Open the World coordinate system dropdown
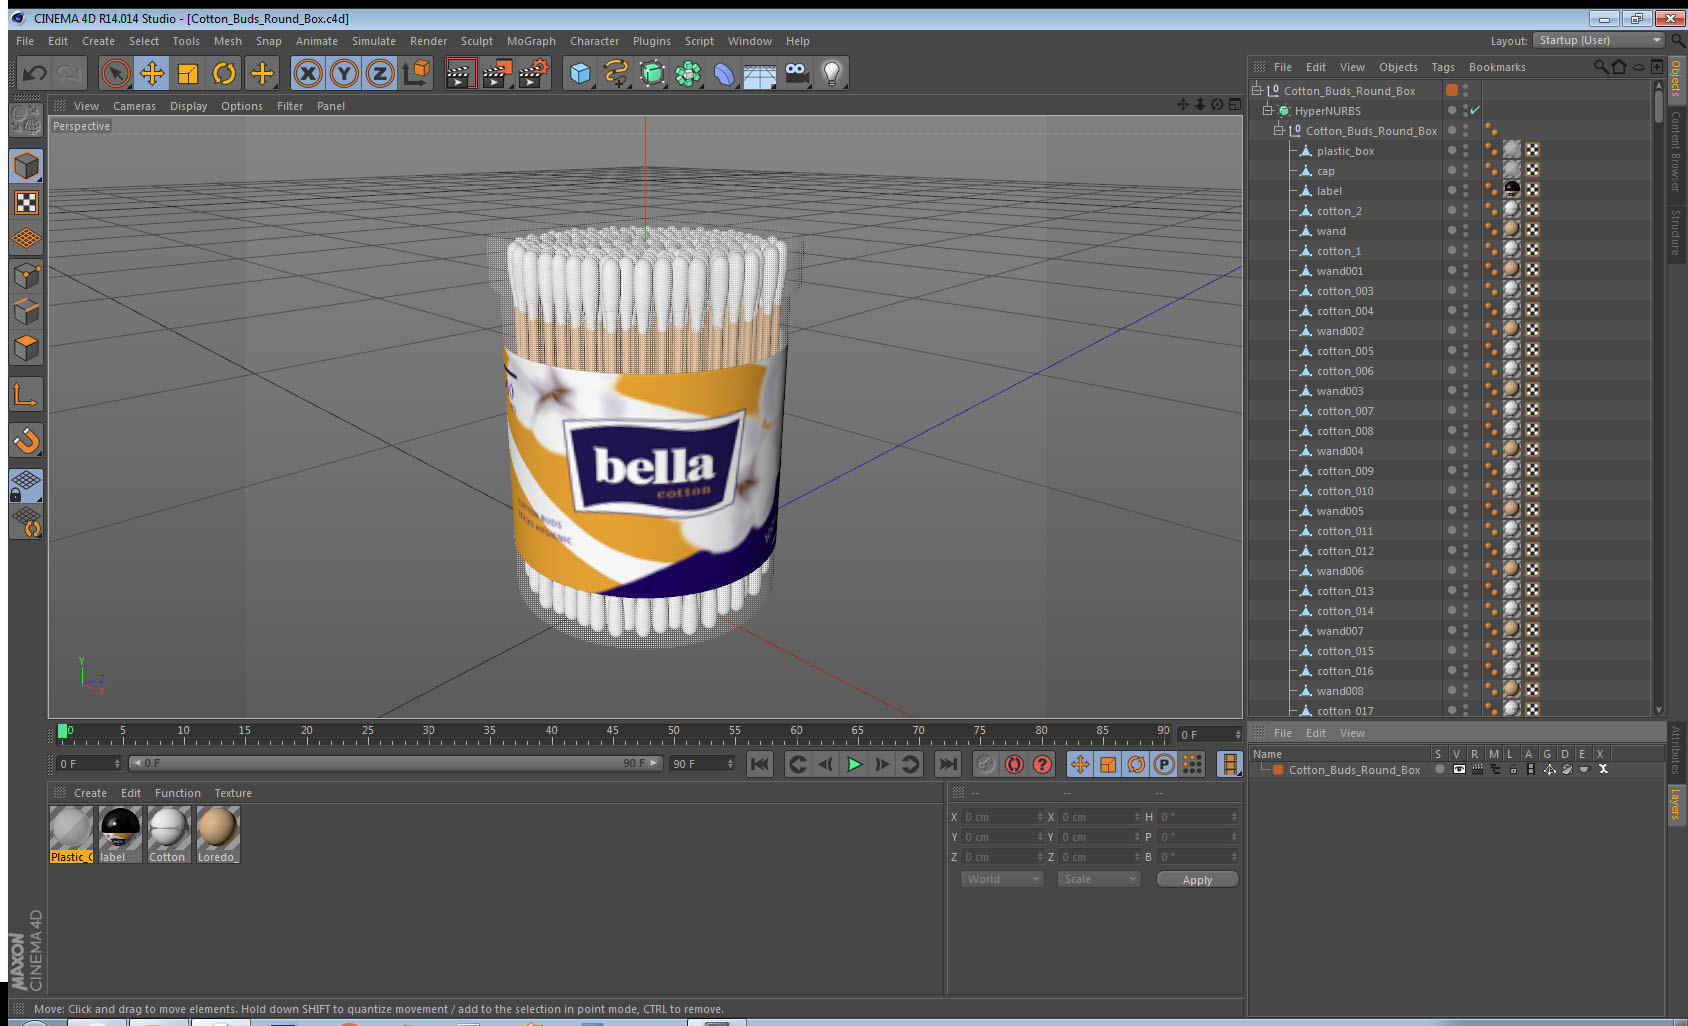Image resolution: width=1688 pixels, height=1026 pixels. coord(1002,879)
